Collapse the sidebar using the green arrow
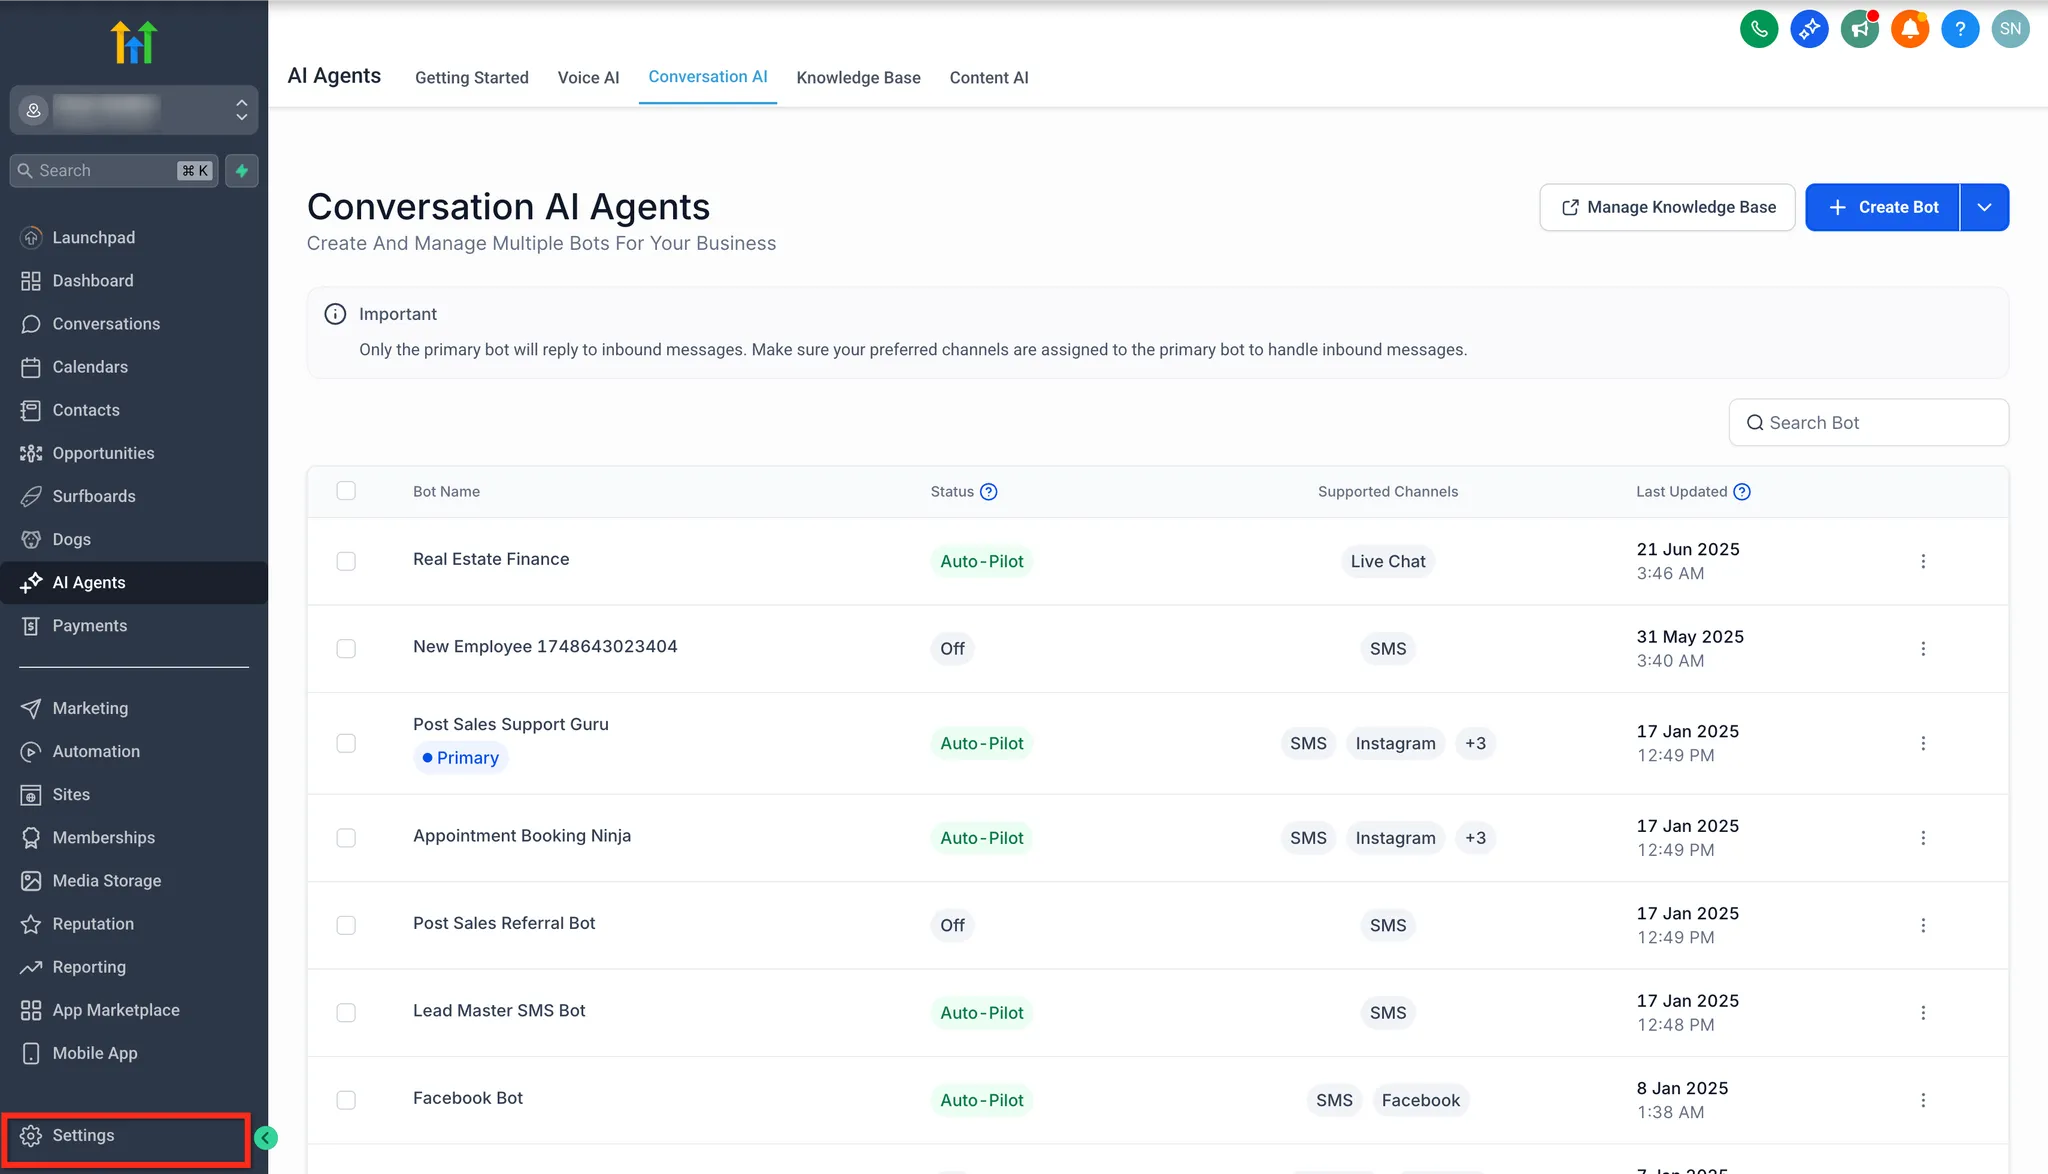2048x1174 pixels. tap(266, 1137)
